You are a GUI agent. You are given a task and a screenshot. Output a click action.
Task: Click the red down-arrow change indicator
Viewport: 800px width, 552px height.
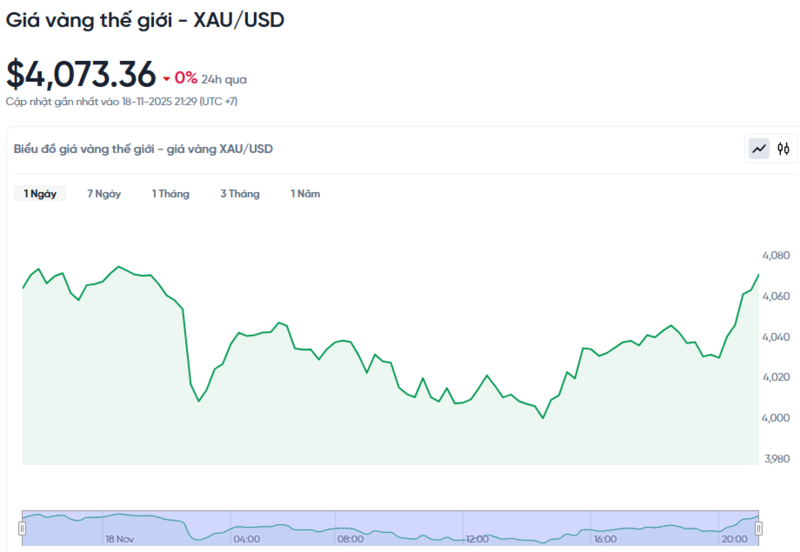166,78
